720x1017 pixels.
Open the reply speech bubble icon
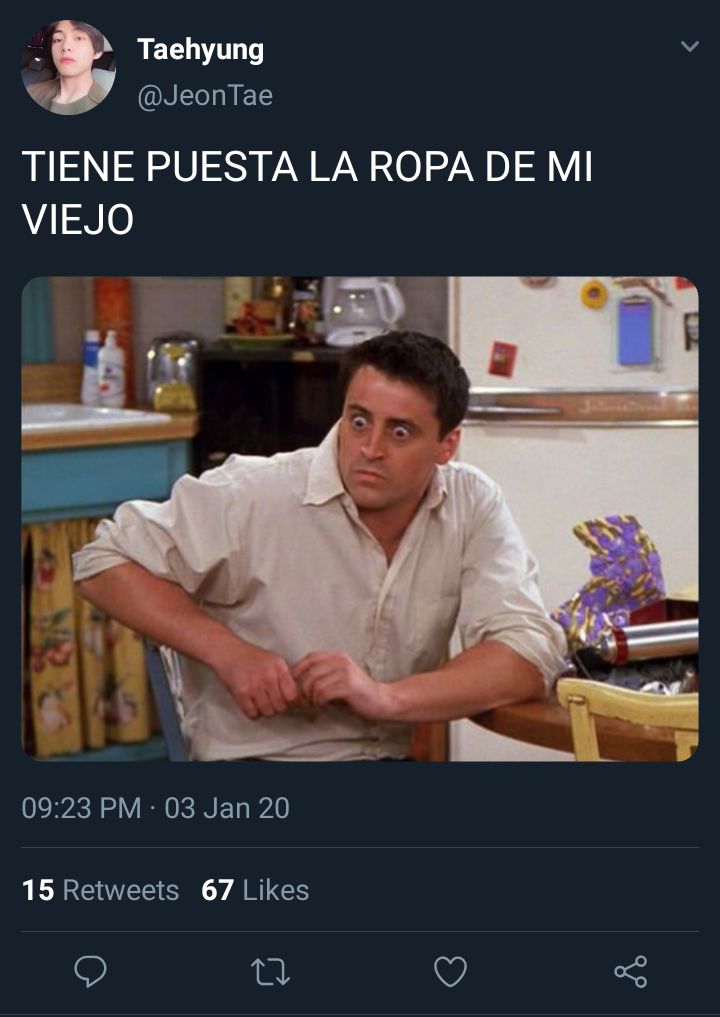pos(90,971)
